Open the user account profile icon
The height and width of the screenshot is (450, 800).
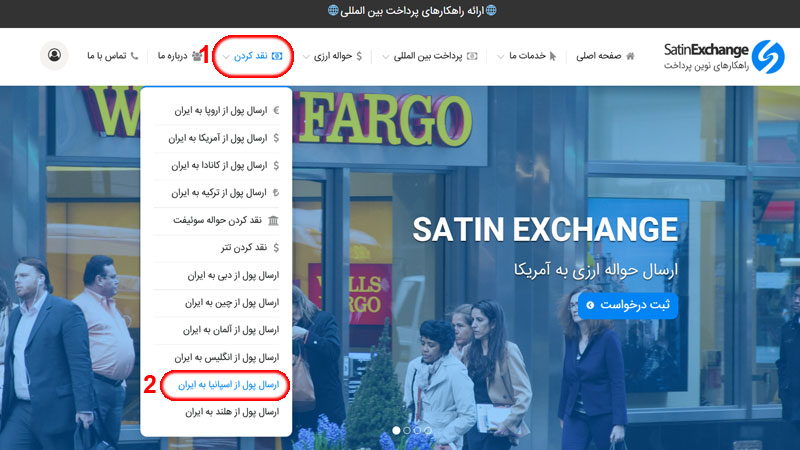pyautogui.click(x=54, y=55)
